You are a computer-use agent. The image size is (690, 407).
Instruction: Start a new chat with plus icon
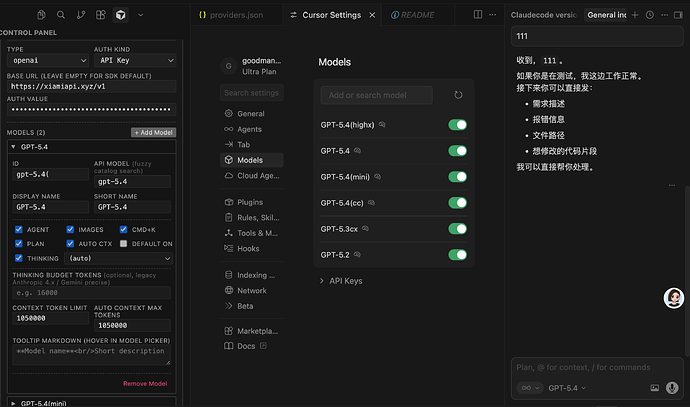pyautogui.click(x=635, y=15)
